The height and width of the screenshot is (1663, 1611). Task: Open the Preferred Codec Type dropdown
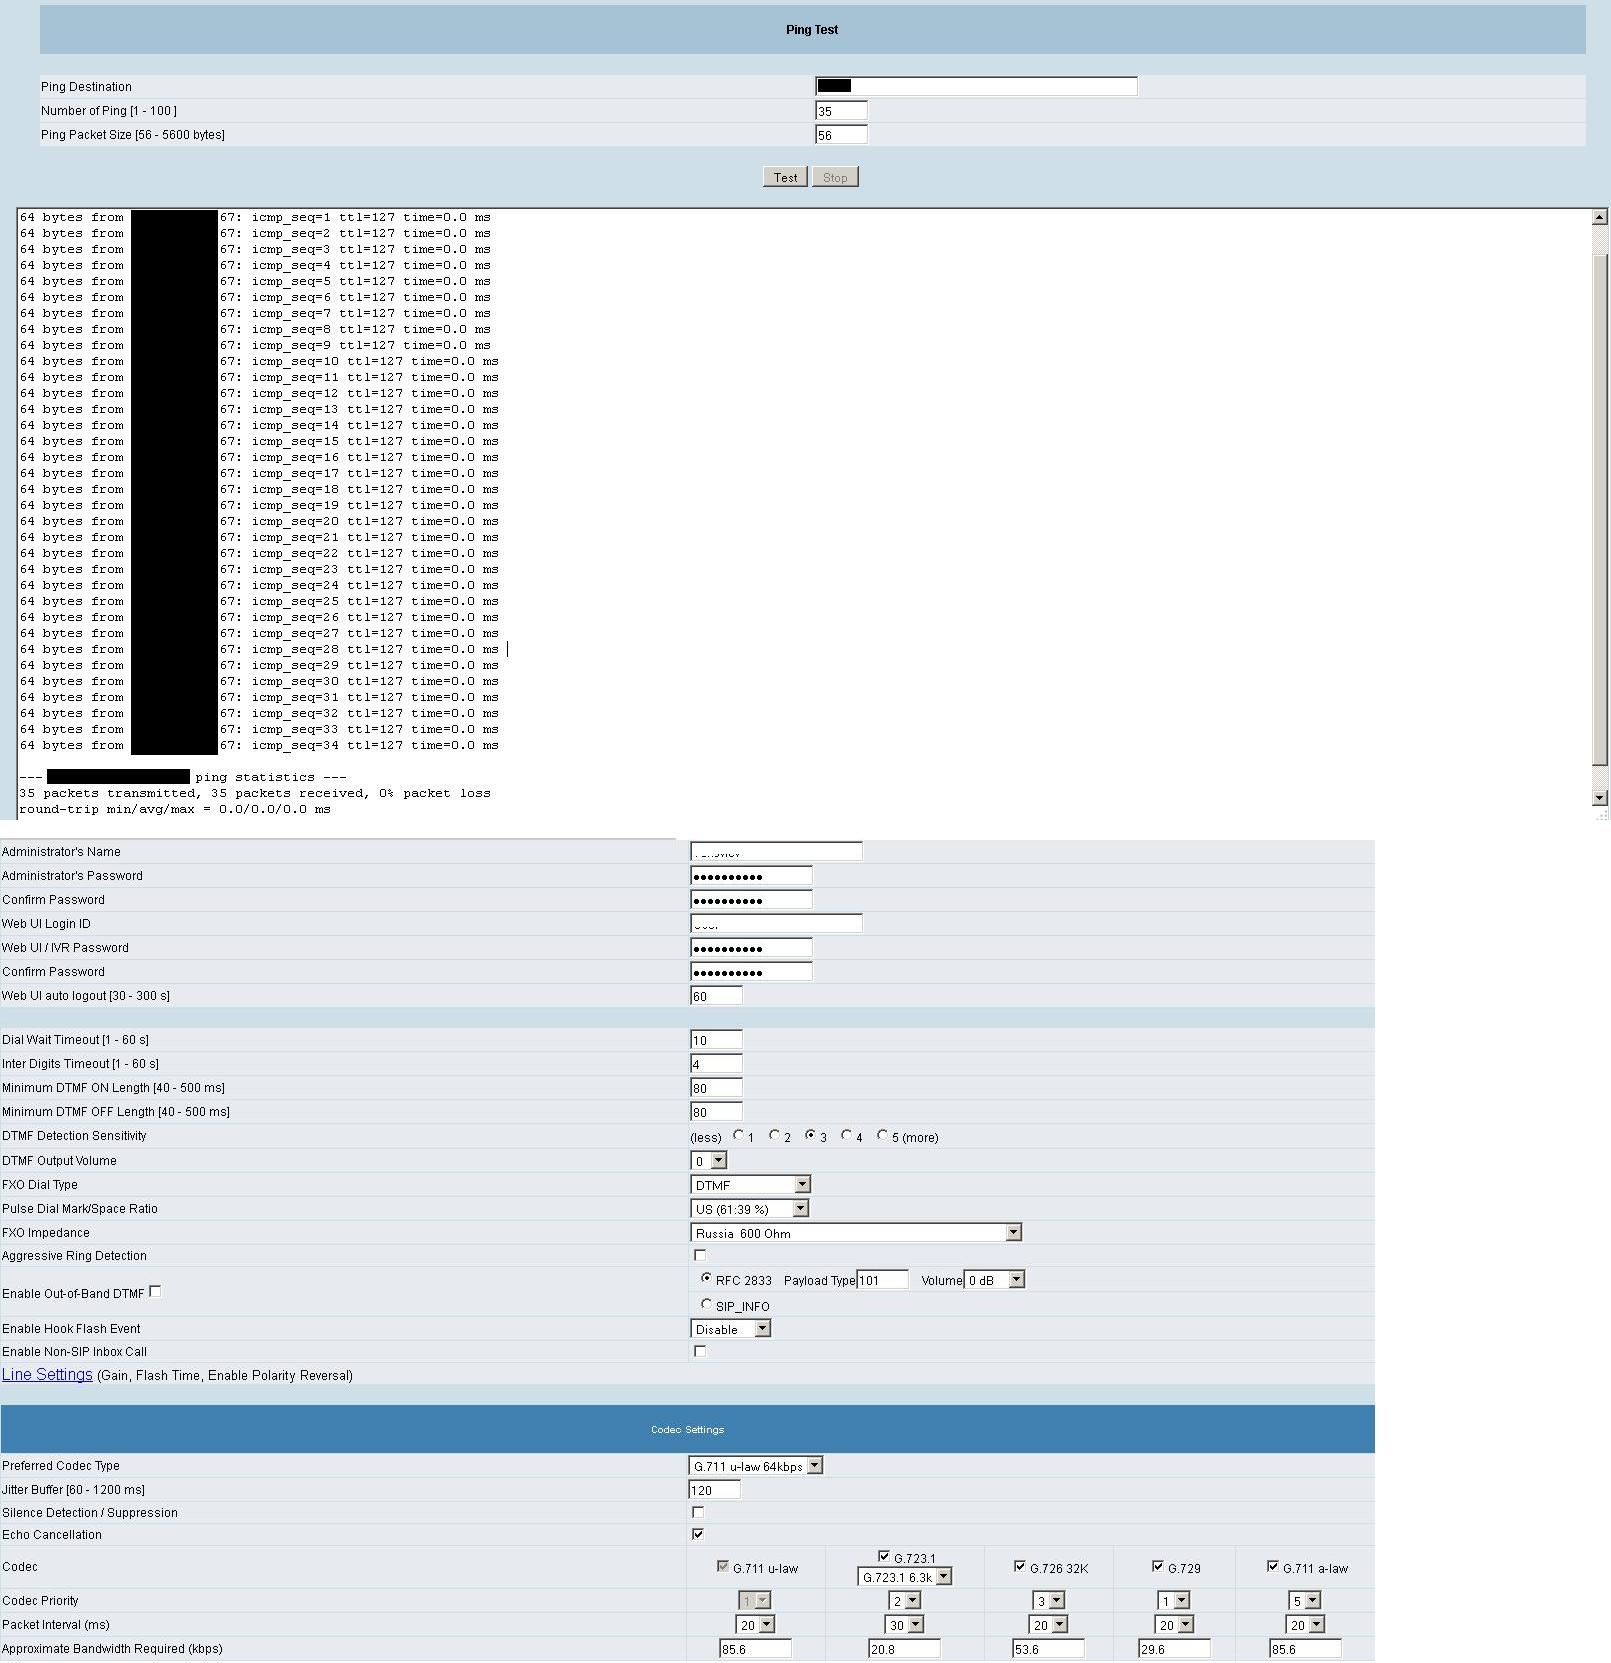click(x=756, y=1466)
